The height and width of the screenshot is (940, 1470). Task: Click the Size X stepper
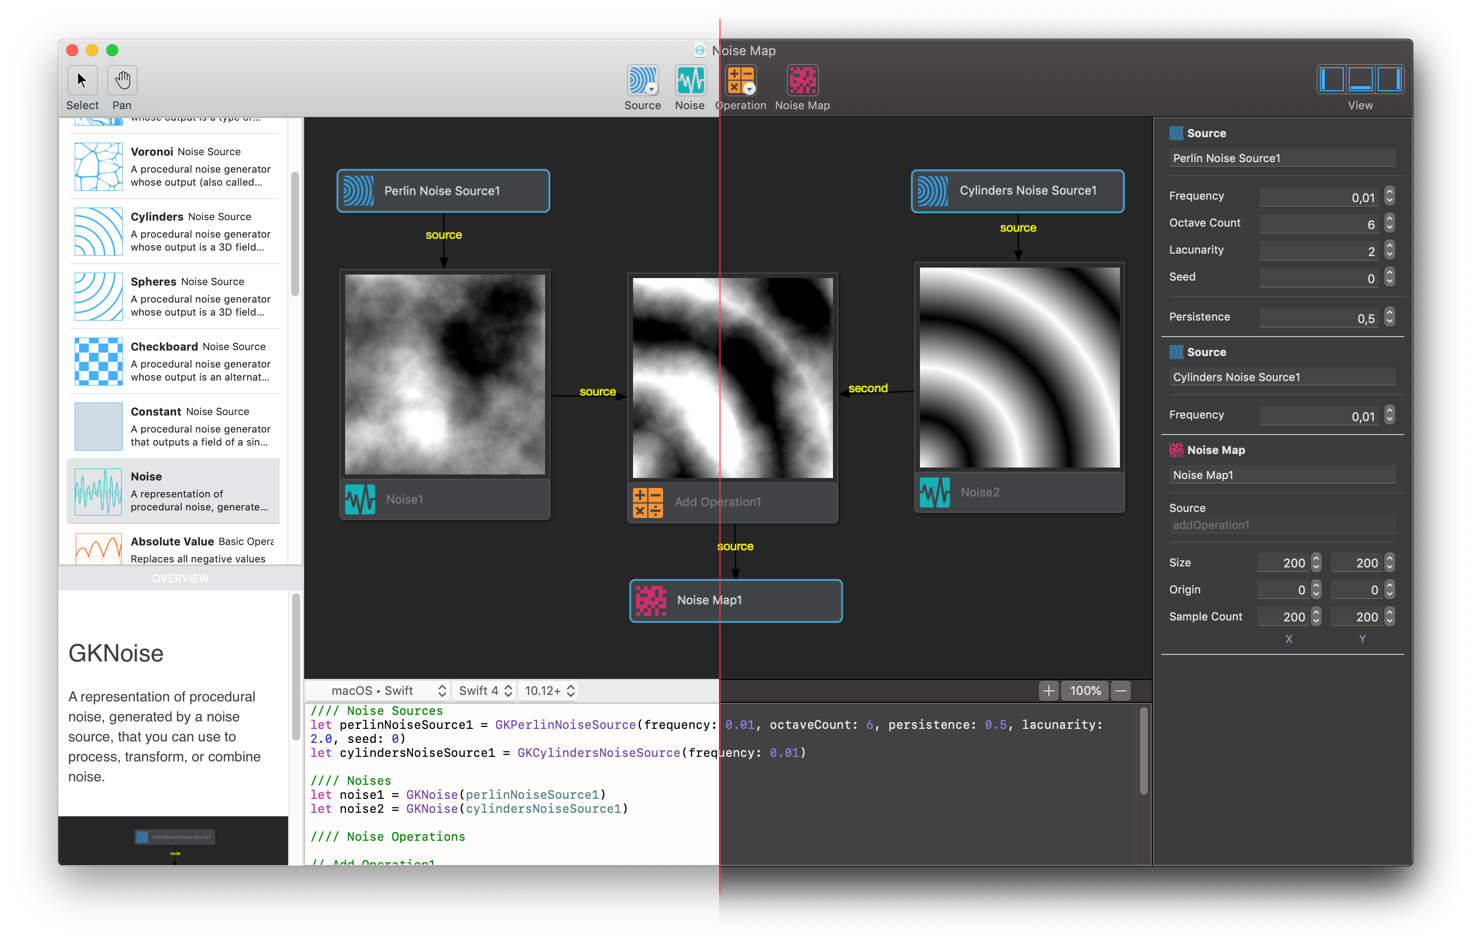pyautogui.click(x=1316, y=563)
